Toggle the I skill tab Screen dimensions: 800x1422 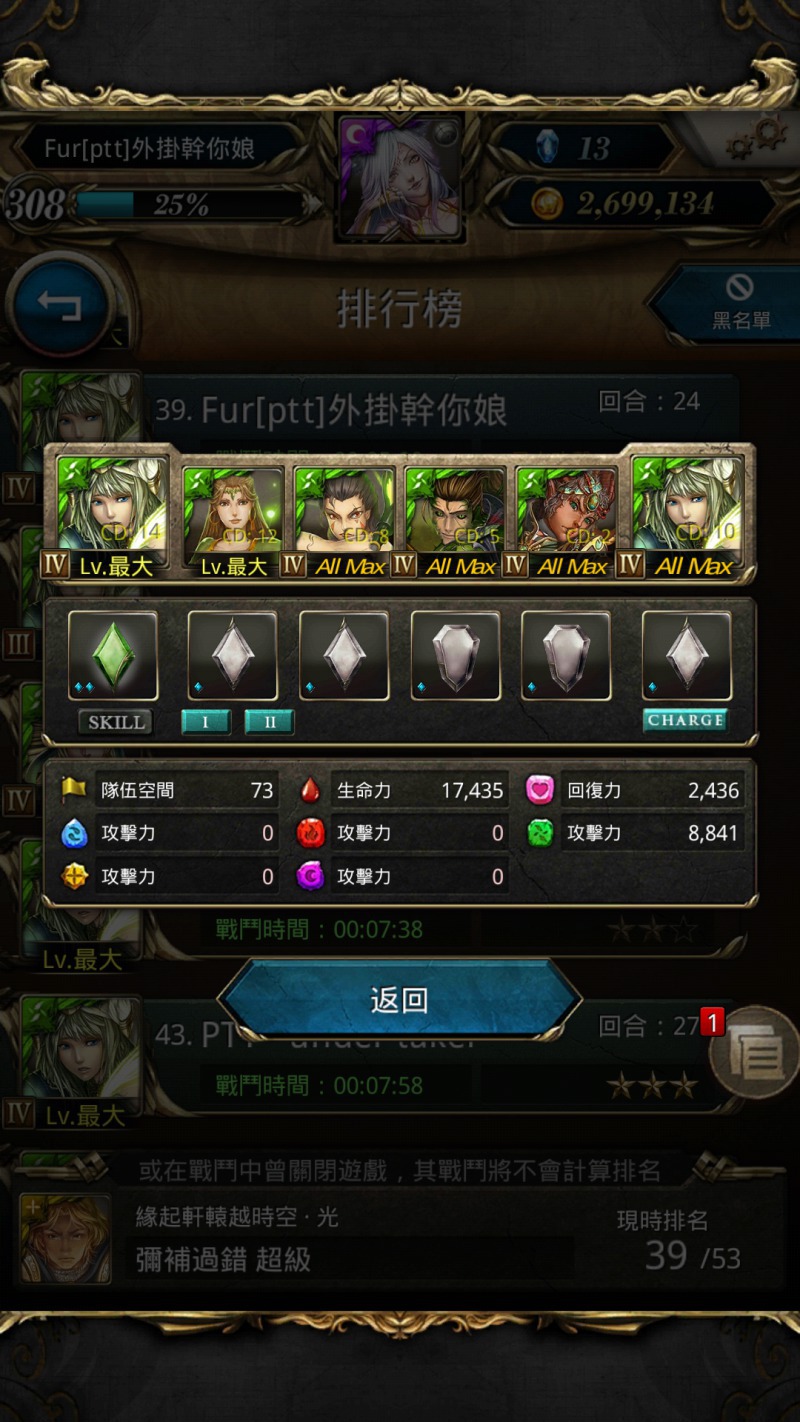coord(206,722)
